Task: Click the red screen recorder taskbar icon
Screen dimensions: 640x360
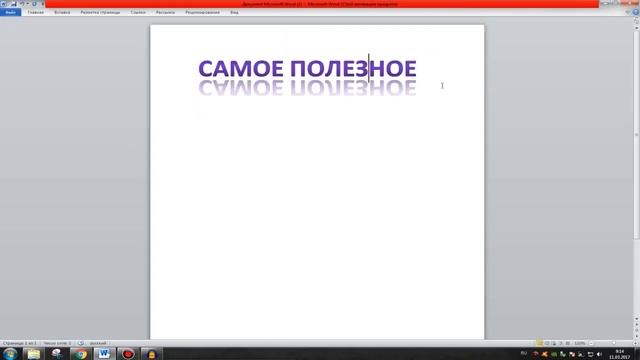Action: click(128, 353)
